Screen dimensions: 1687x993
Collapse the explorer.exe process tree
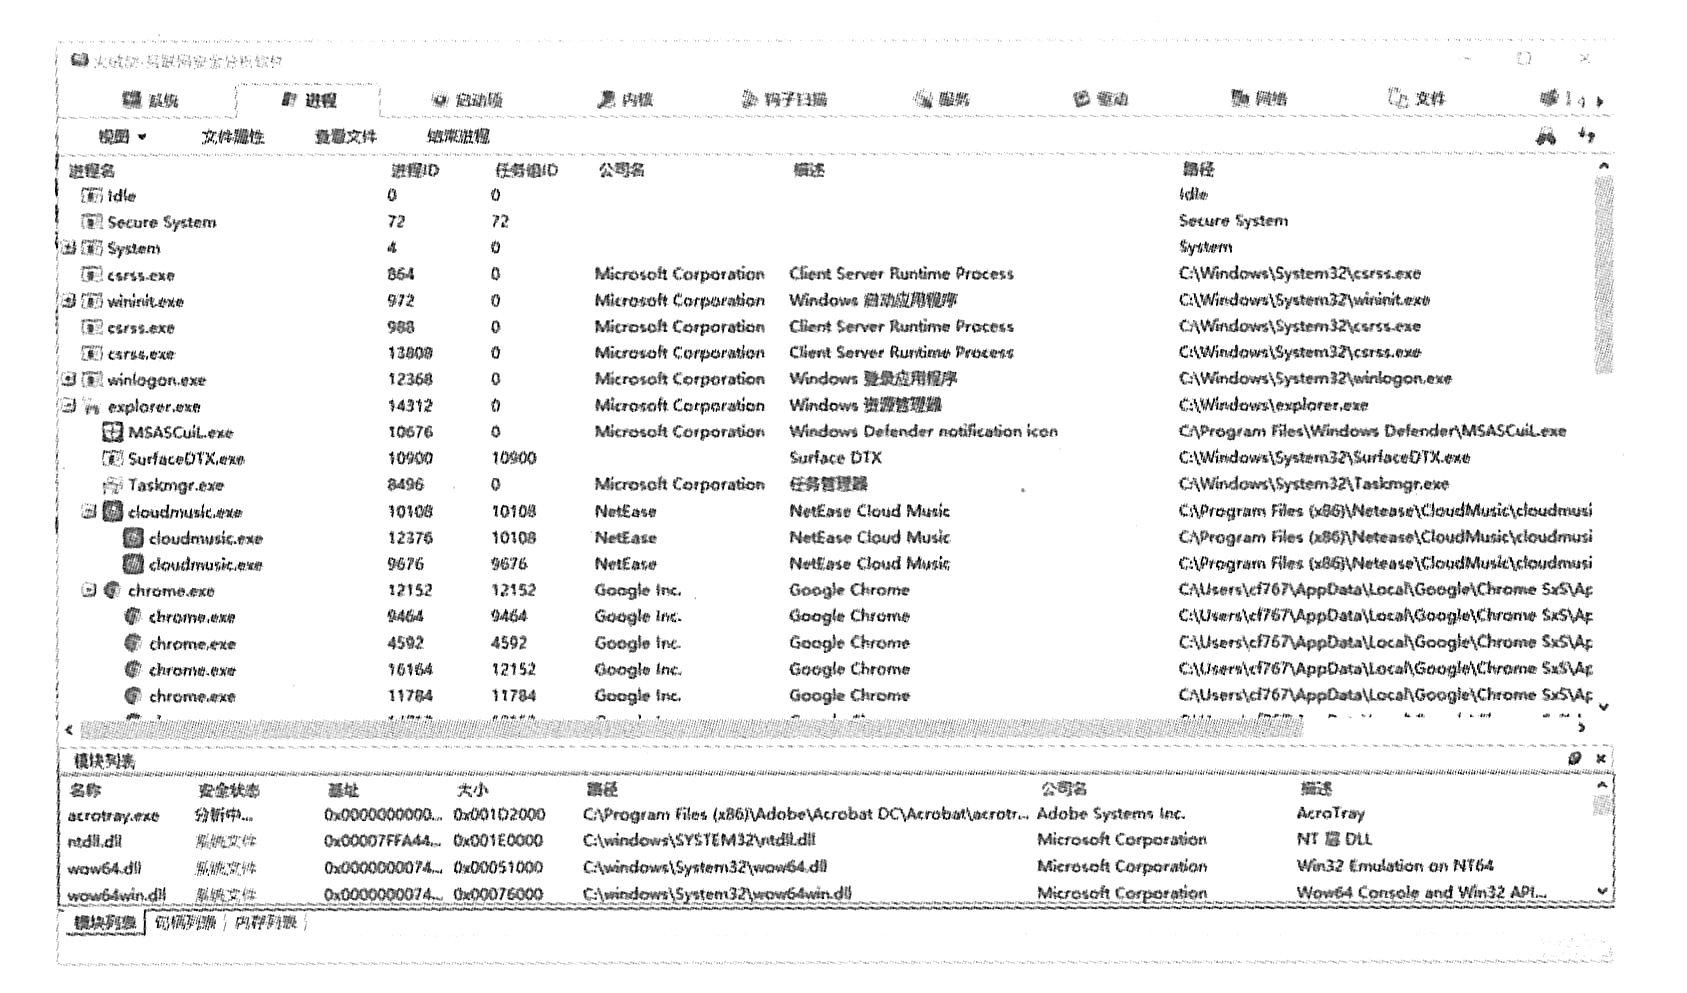point(69,407)
